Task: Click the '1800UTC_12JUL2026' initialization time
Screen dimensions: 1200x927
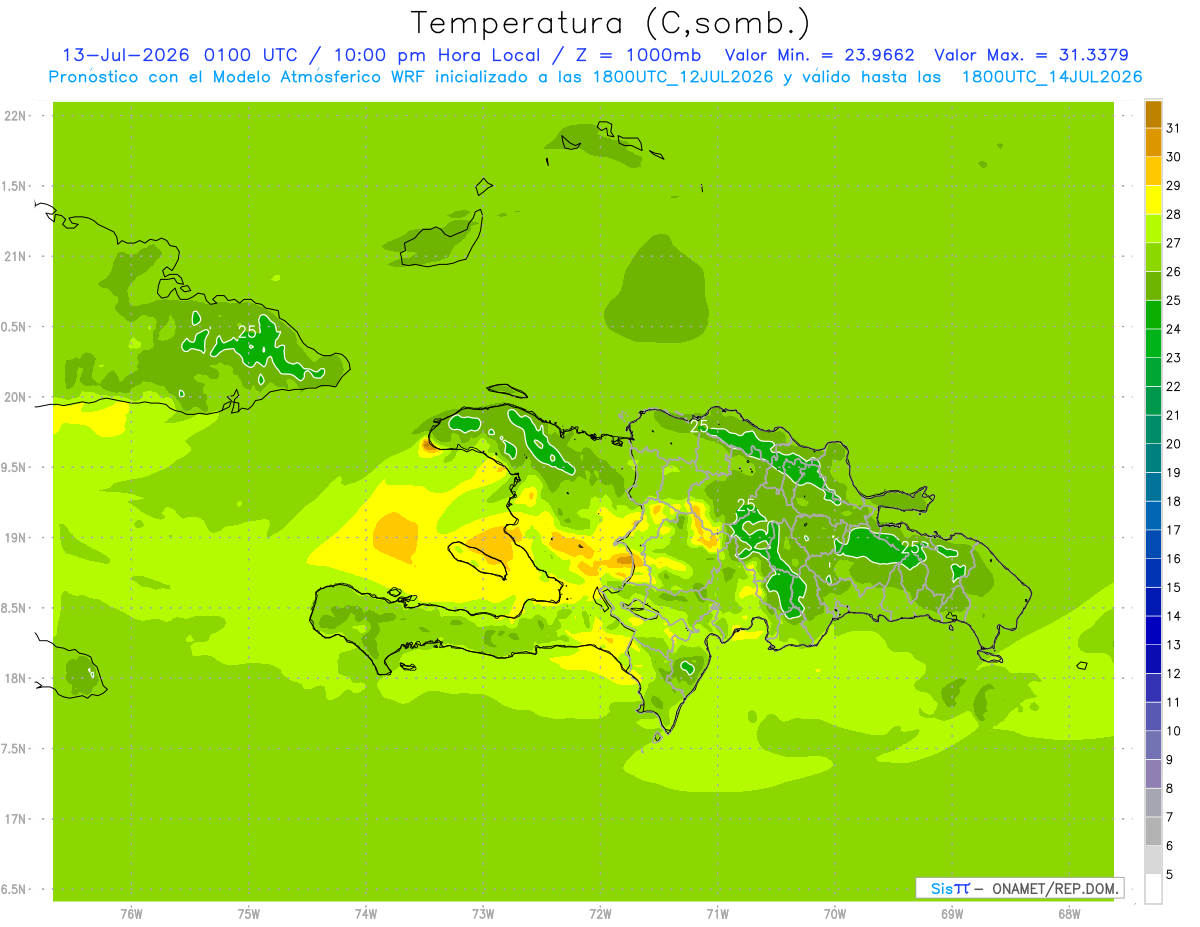Action: click(x=684, y=77)
